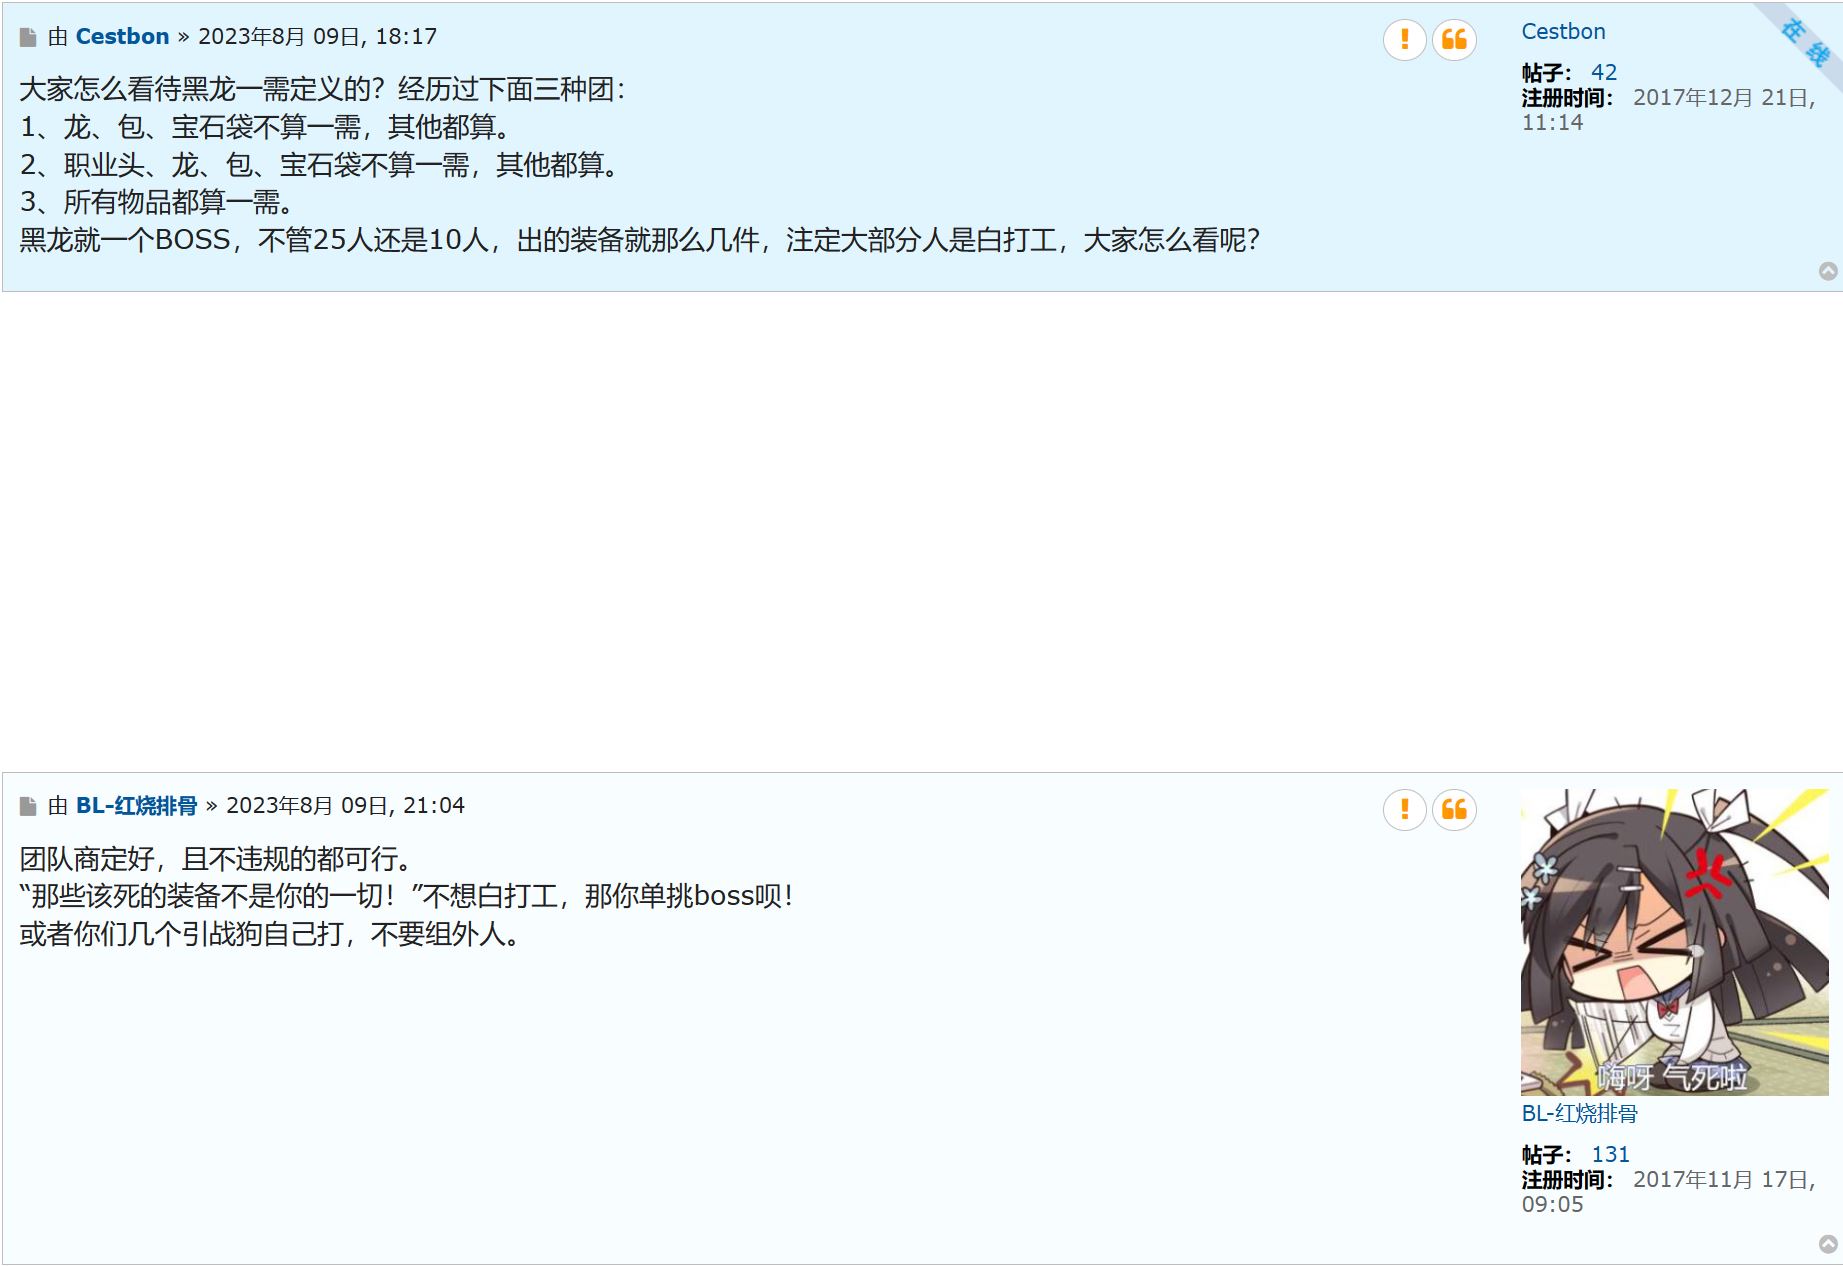This screenshot has height=1266, width=1843.
Task: Quote the reply from BL-红烧排骨
Action: 1454,809
